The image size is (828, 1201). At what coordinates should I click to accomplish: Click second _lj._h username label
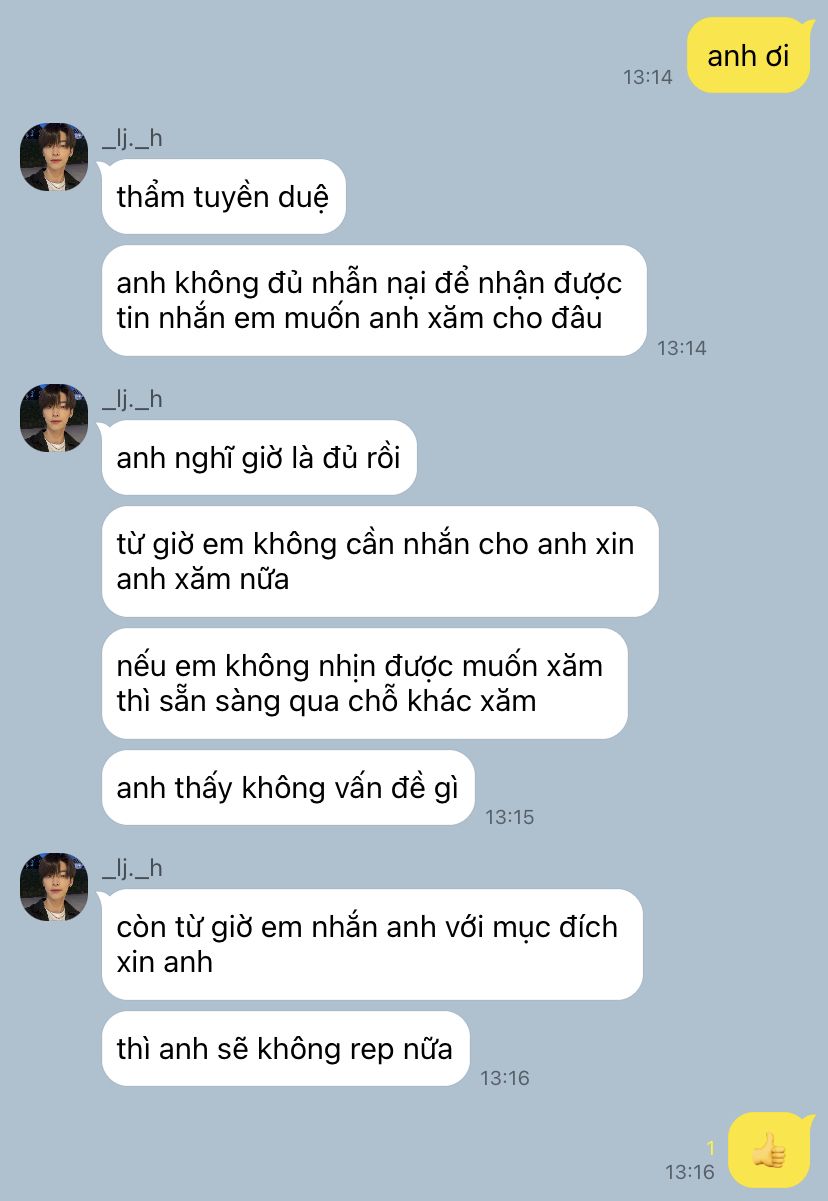pos(132,400)
